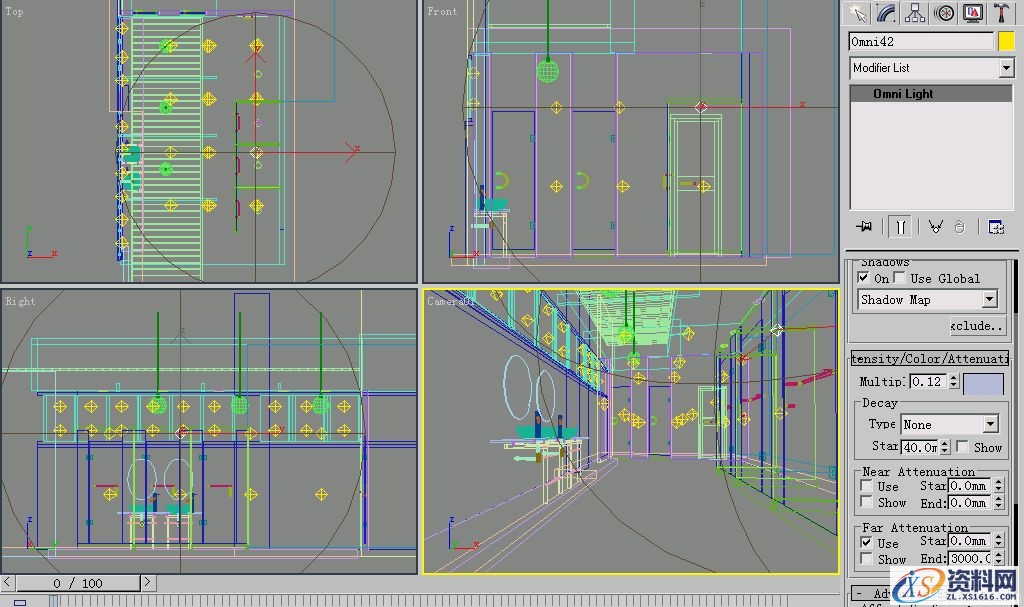Open the Hierarchy panel
1024x607 pixels.
click(915, 12)
